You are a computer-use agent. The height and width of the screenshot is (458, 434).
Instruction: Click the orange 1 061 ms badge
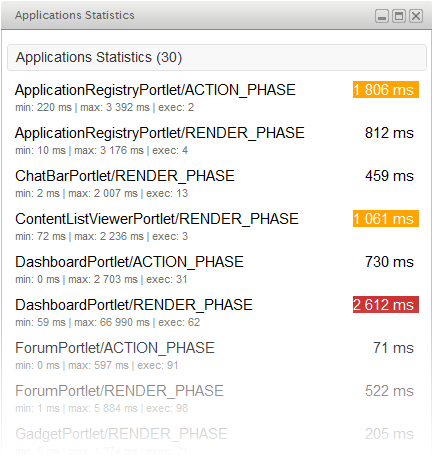coord(386,219)
